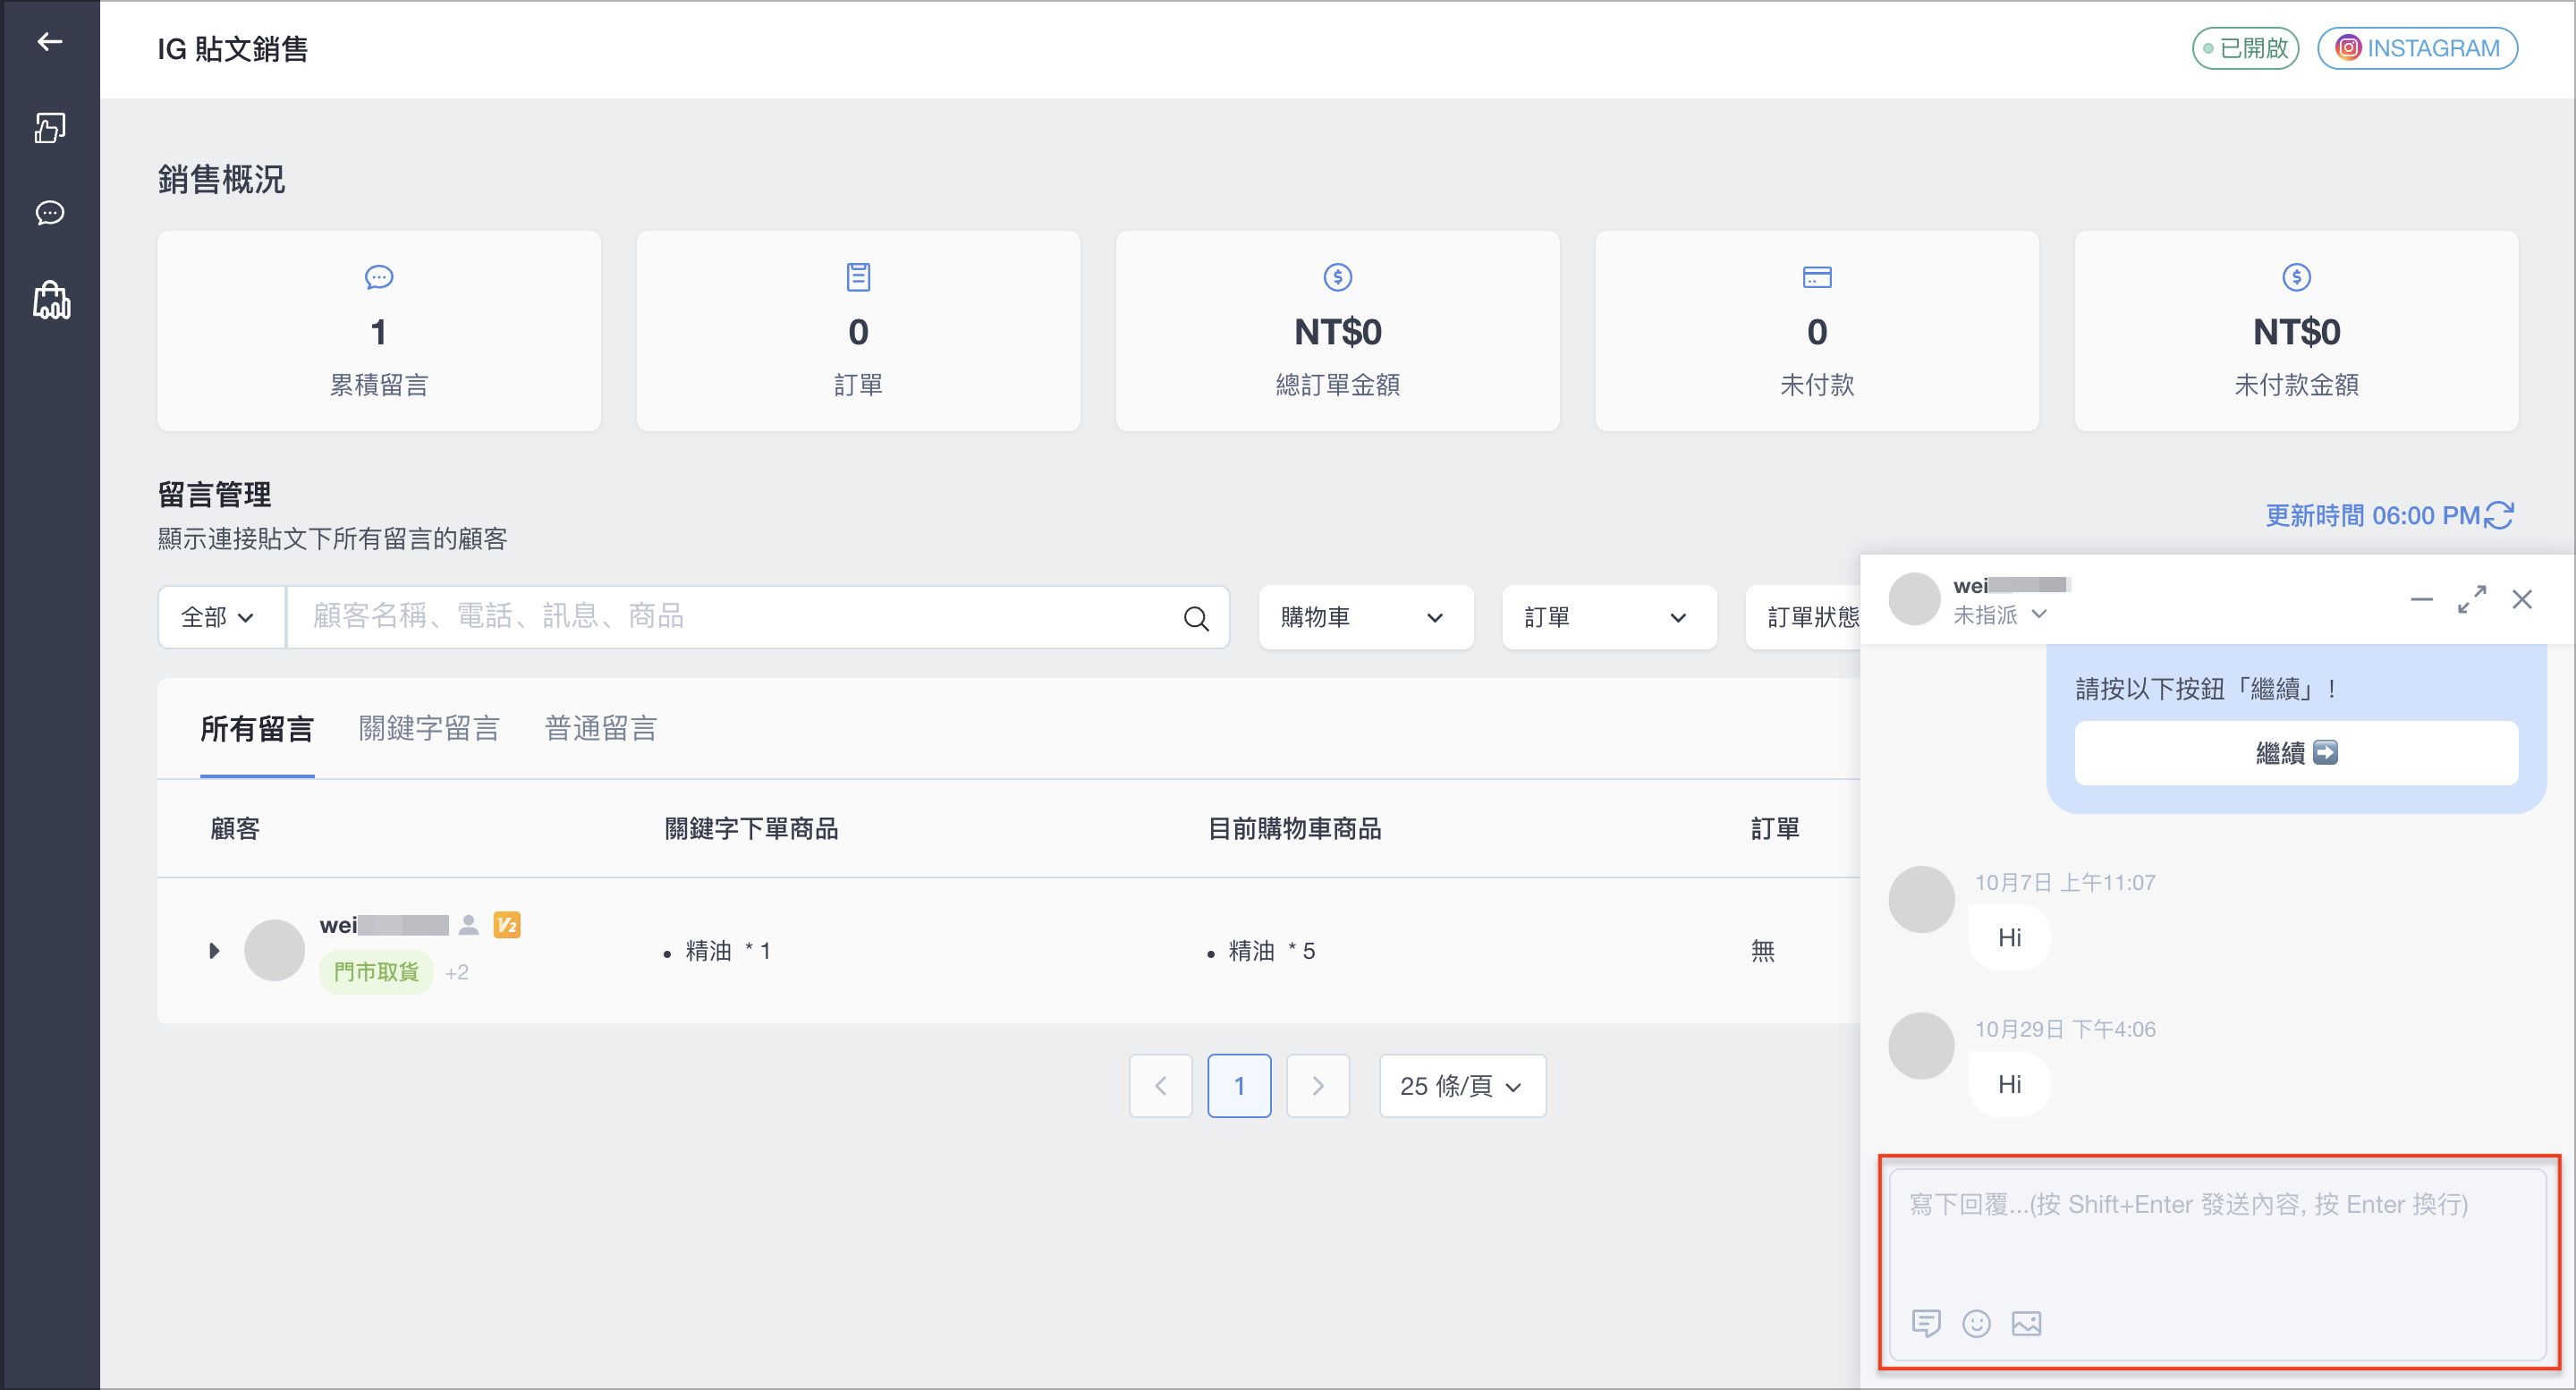Open the 未指派 assignment dropdown
The height and width of the screenshot is (1390, 2576).
(x=2000, y=615)
